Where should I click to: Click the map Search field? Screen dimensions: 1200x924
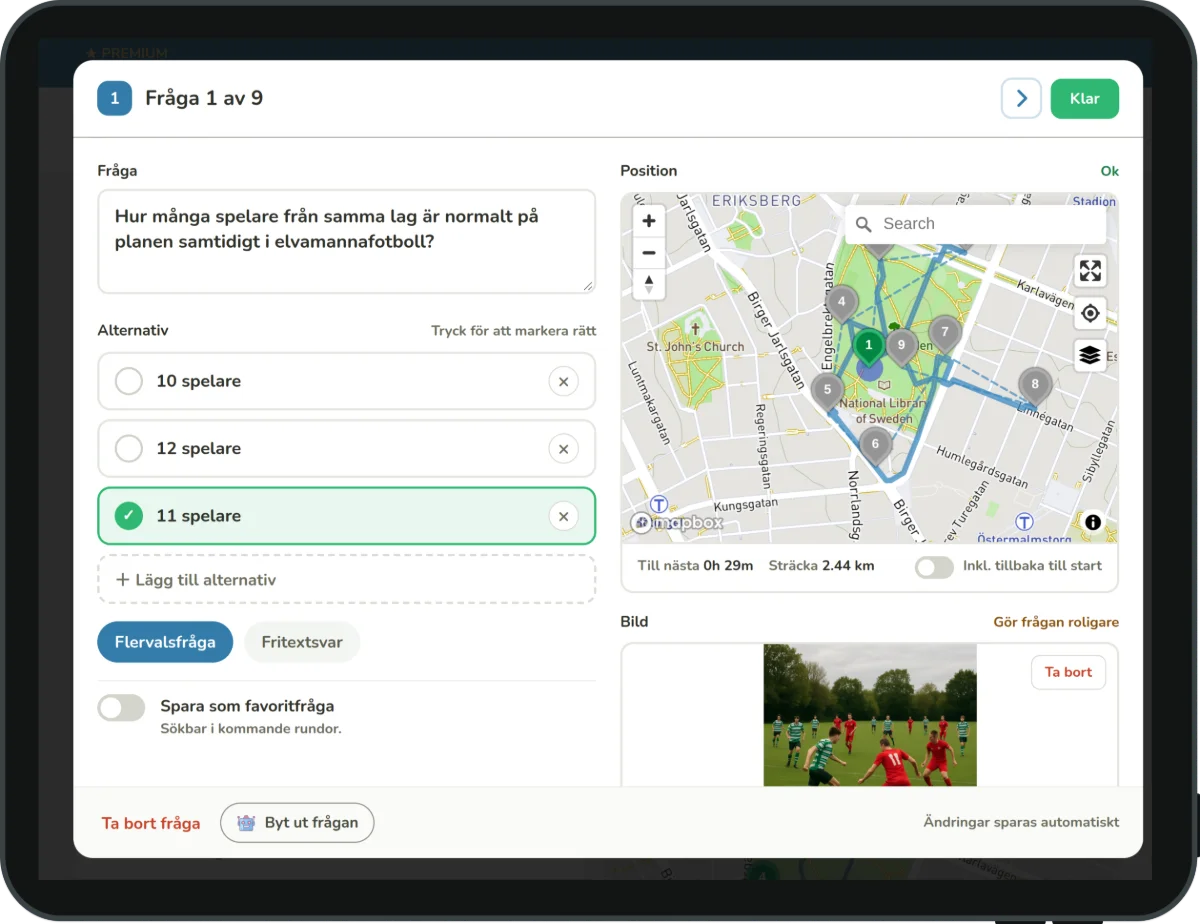976,224
